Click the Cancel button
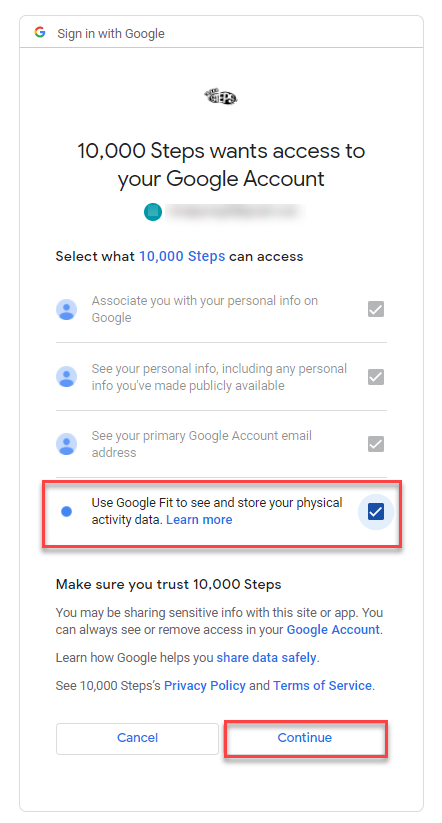This screenshot has height=823, width=442. [138, 738]
